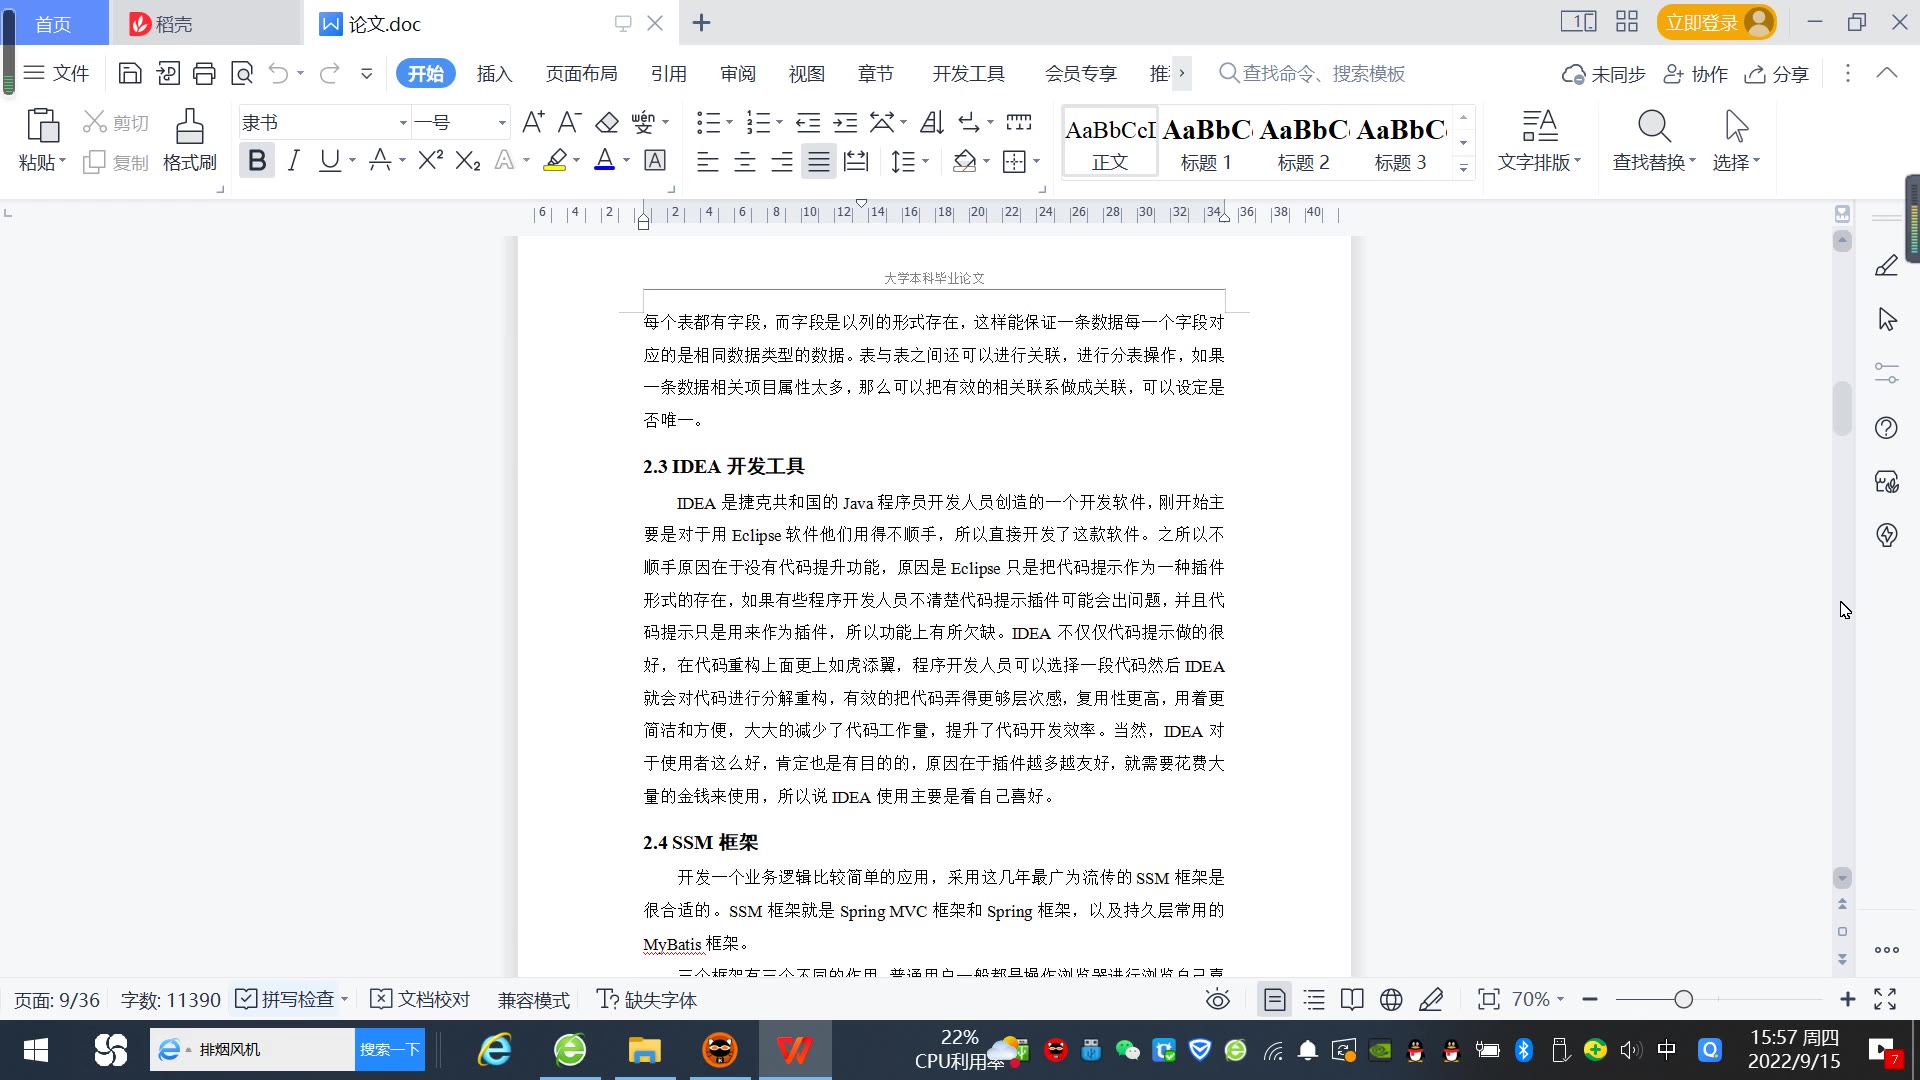Screen dimensions: 1920x1080
Task: Align text left icon
Action: (708, 161)
